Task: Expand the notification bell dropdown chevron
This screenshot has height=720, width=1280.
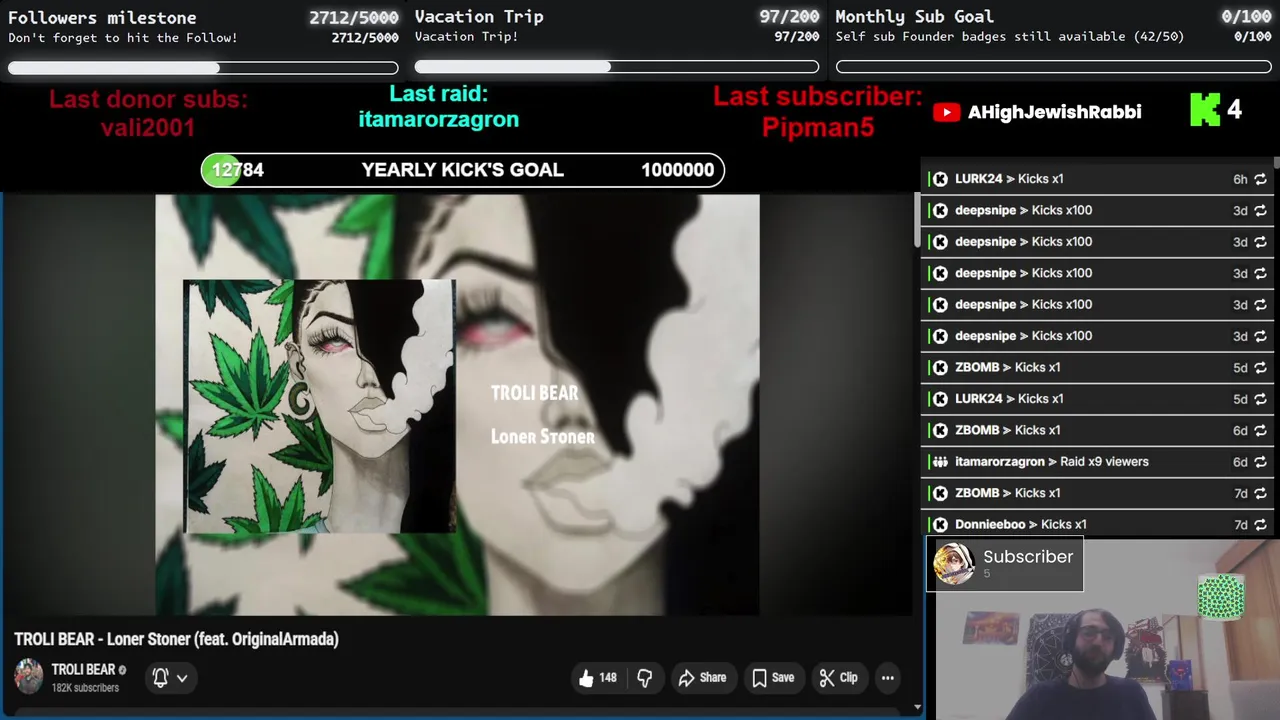Action: pyautogui.click(x=182, y=678)
